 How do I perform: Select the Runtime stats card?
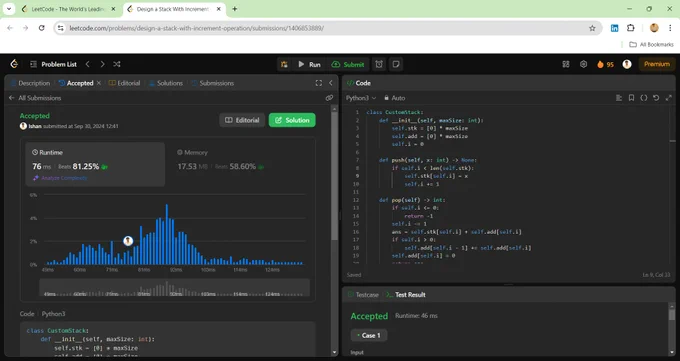tap(95, 164)
